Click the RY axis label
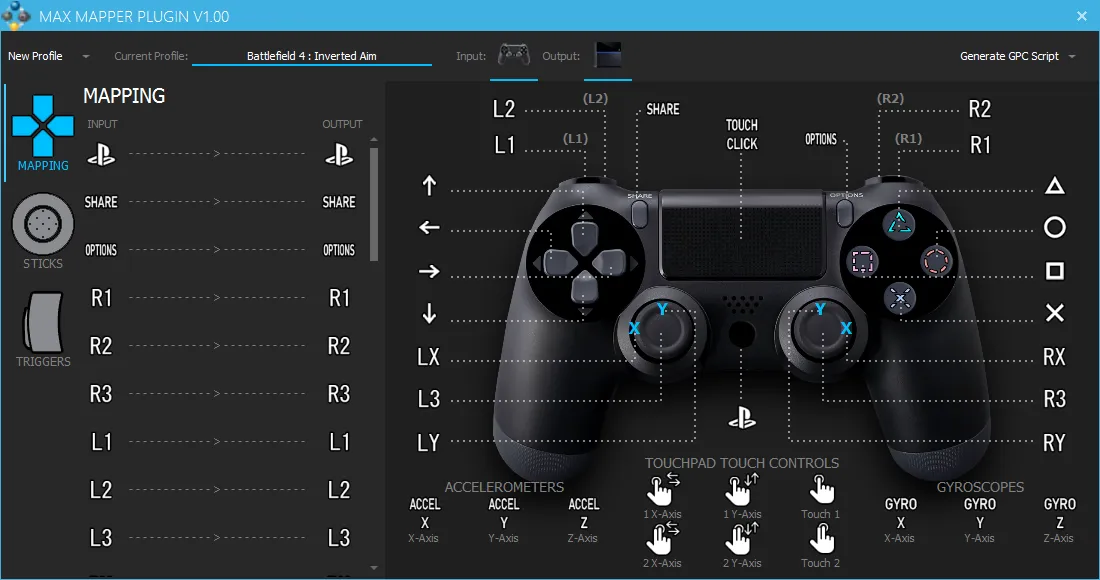Screen dimensions: 1100x580 pyautogui.click(x=1054, y=443)
